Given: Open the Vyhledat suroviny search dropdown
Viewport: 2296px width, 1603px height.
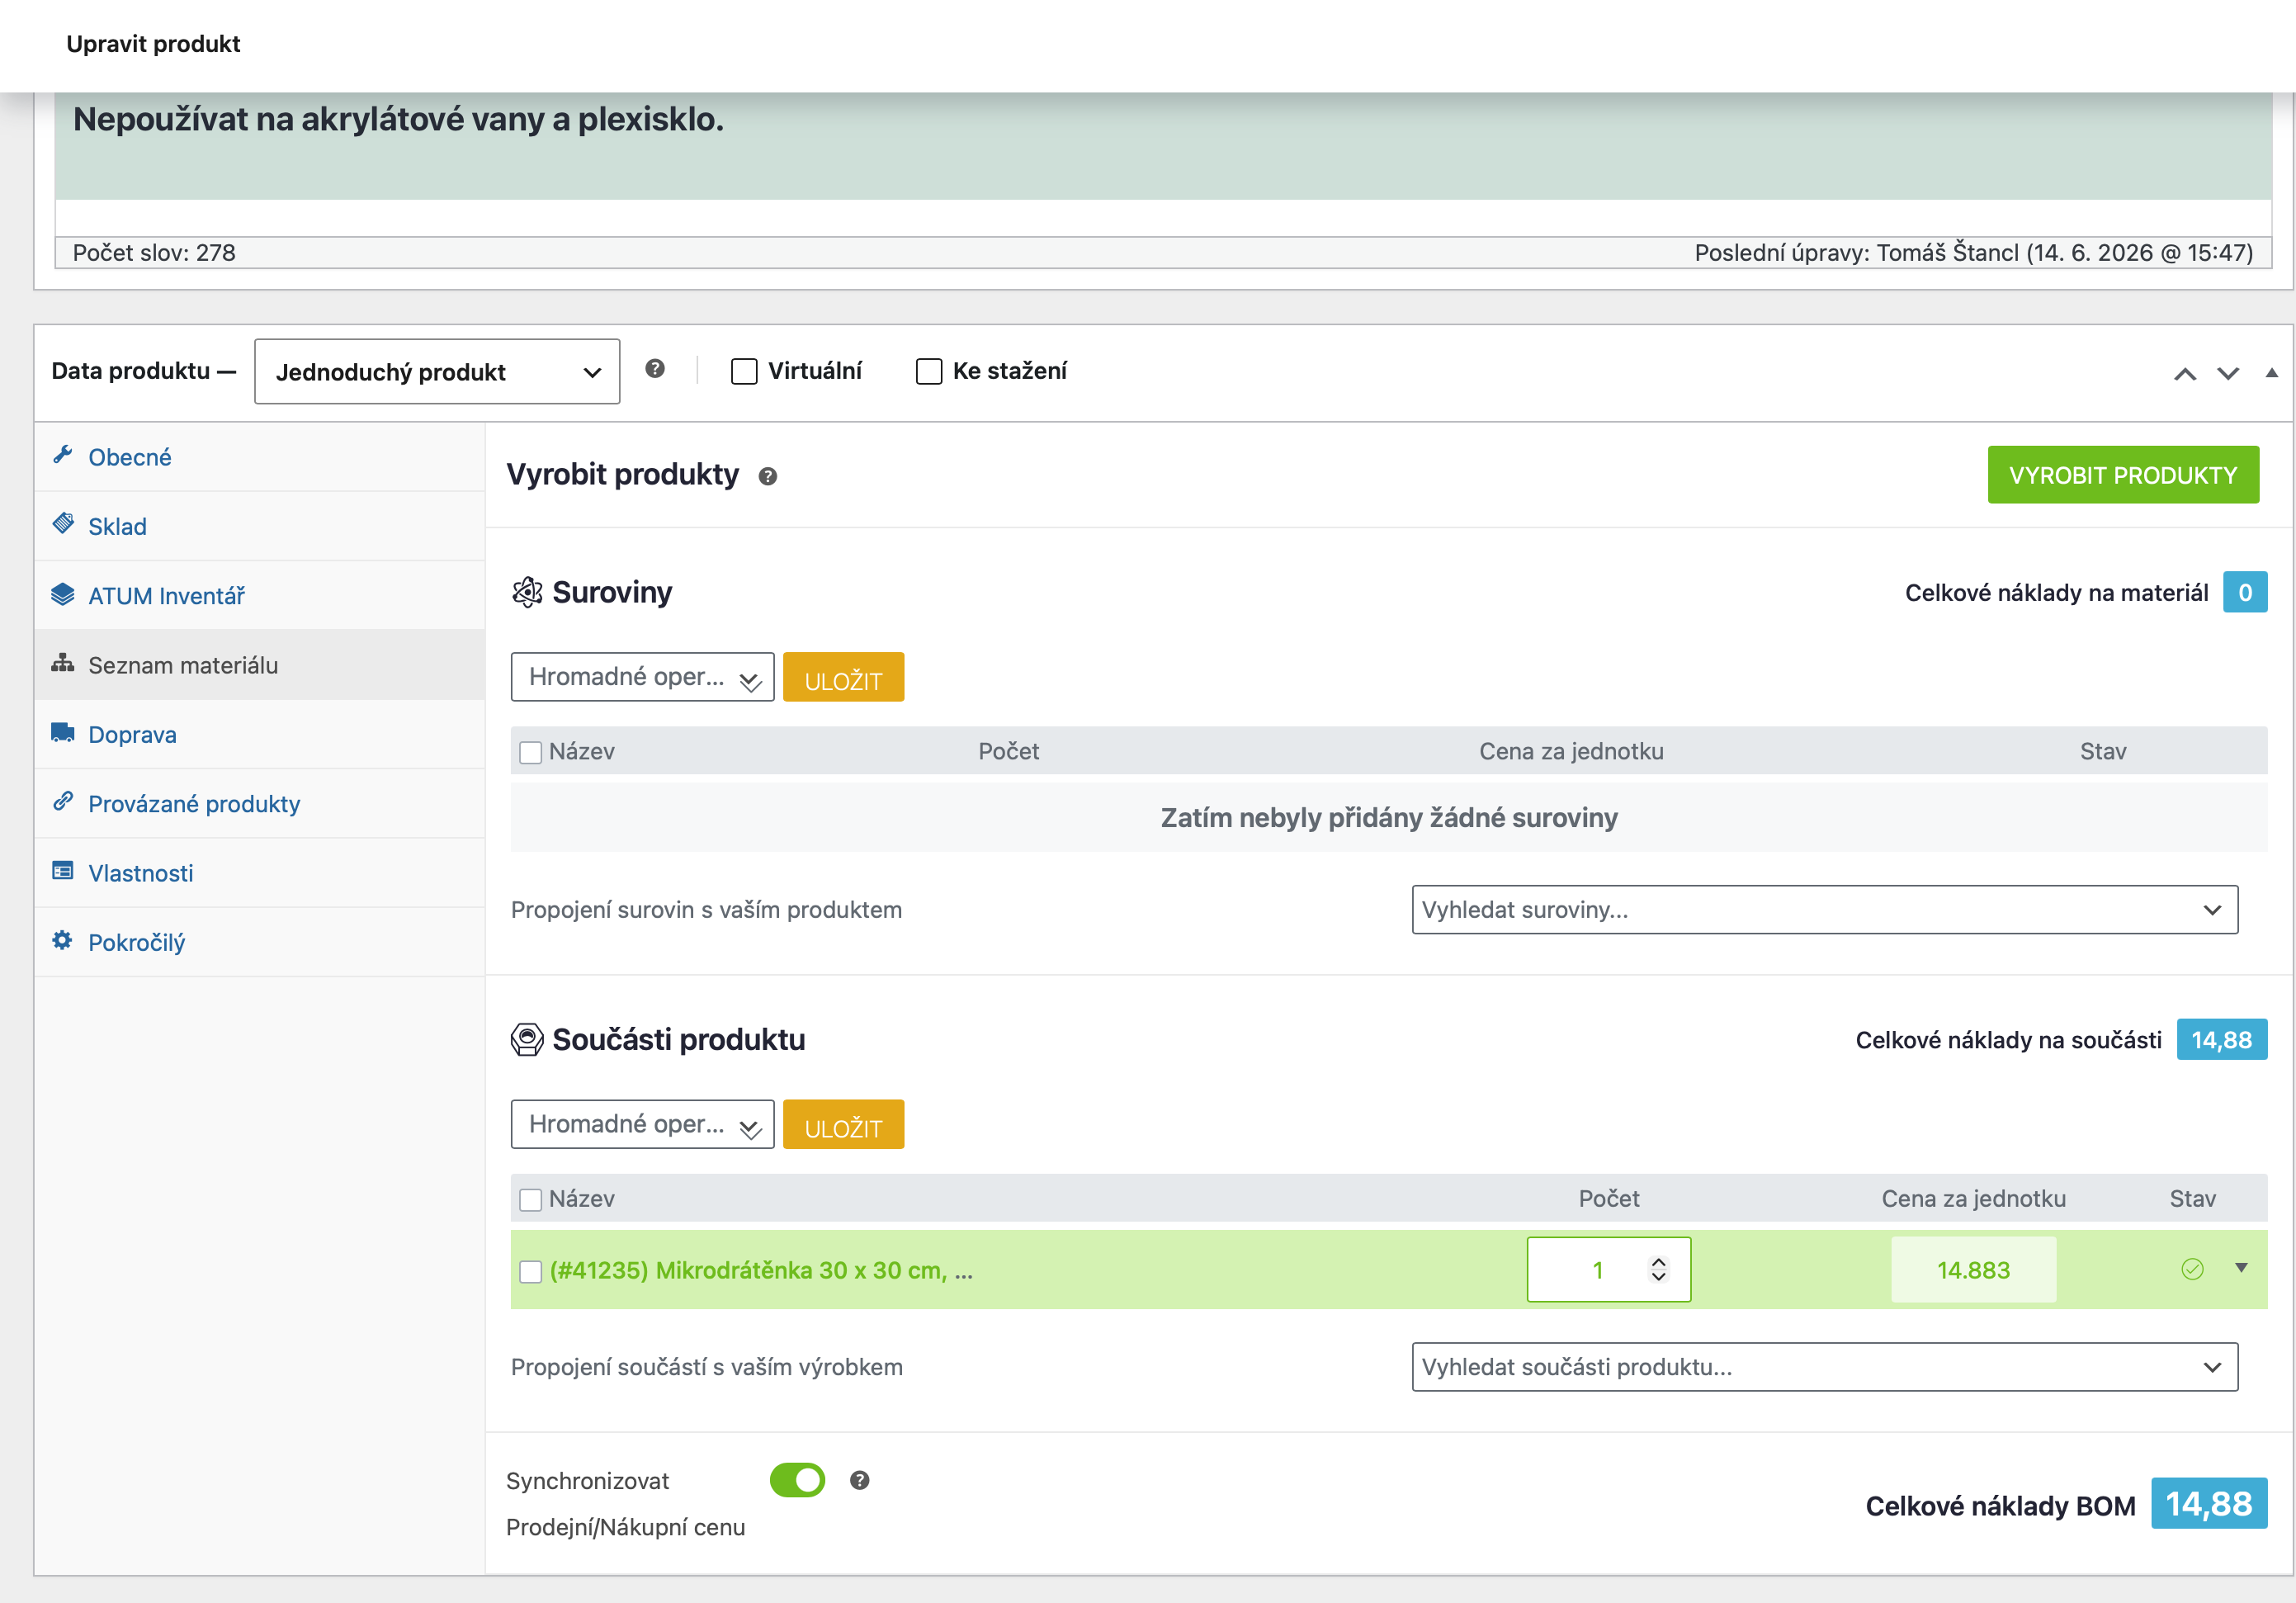Looking at the screenshot, I should (x=1824, y=909).
